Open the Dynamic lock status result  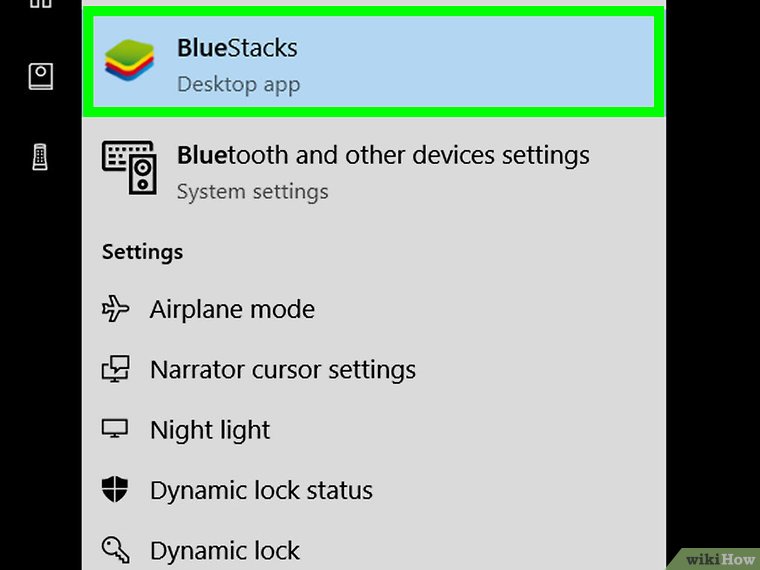coord(261,490)
